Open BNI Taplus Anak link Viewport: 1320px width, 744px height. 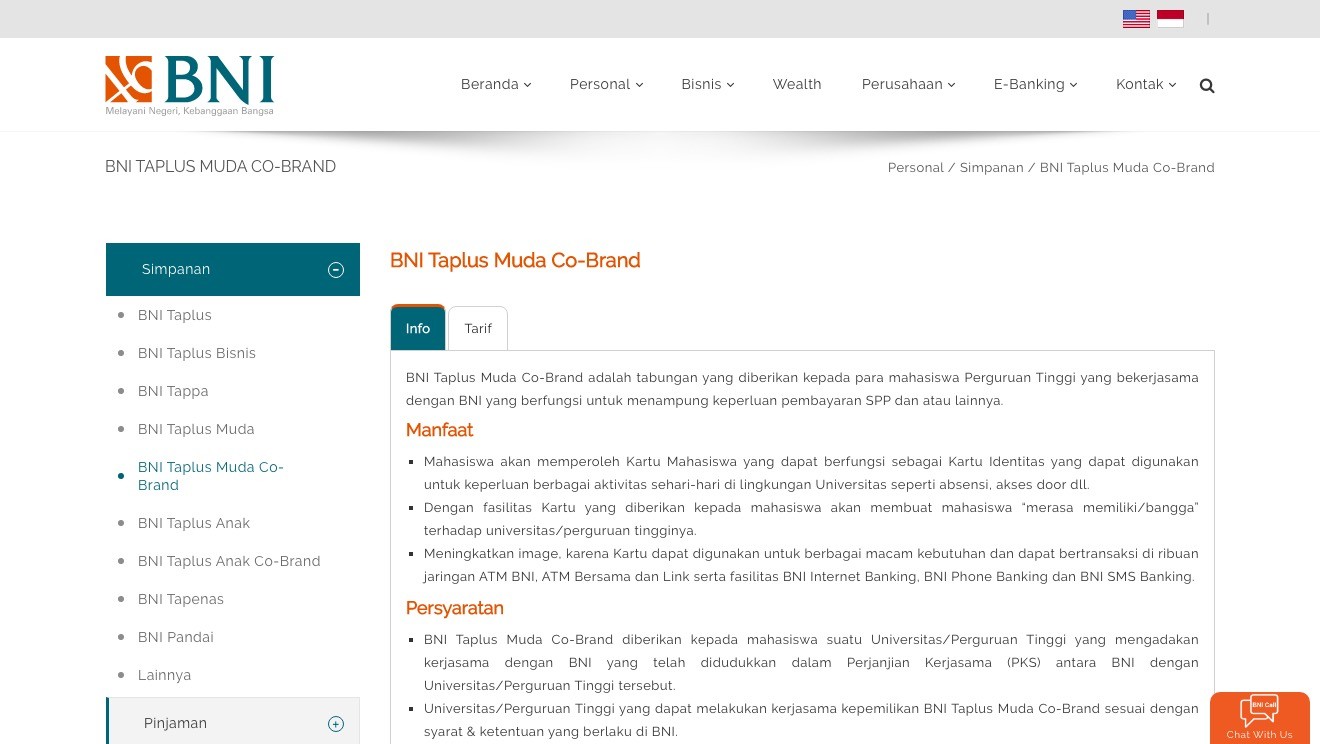(194, 523)
